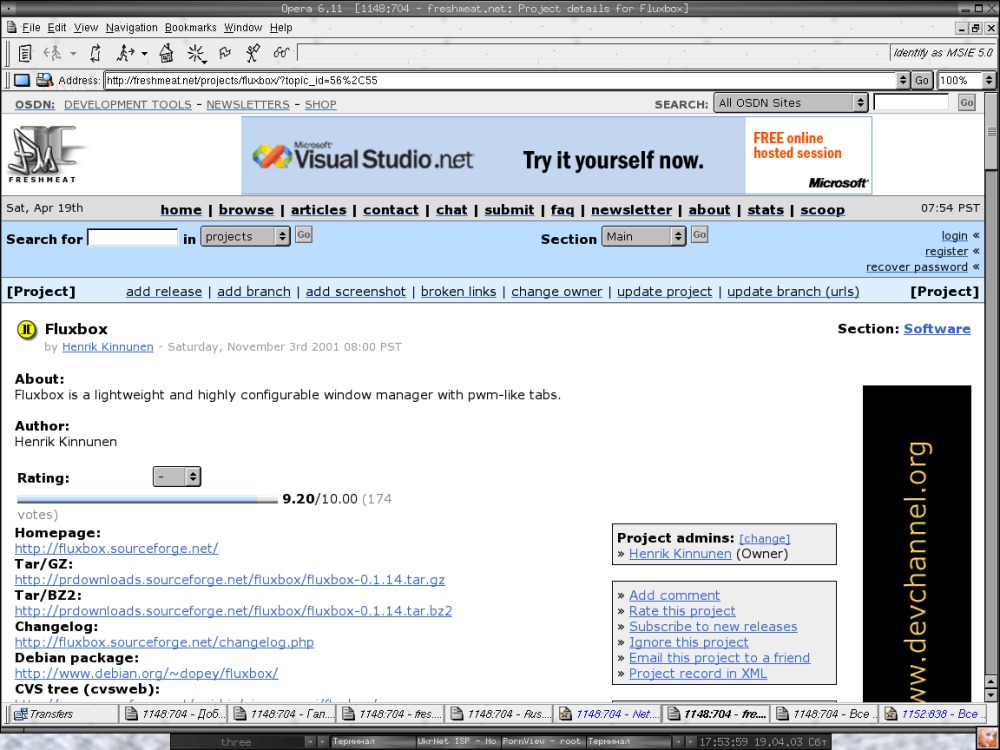Open the Rating score dropdown
Viewport: 1000px width, 750px height.
(x=177, y=477)
